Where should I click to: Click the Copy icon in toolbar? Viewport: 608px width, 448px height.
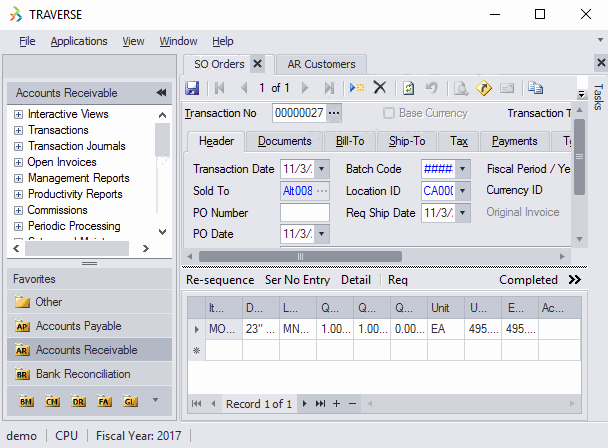click(536, 88)
